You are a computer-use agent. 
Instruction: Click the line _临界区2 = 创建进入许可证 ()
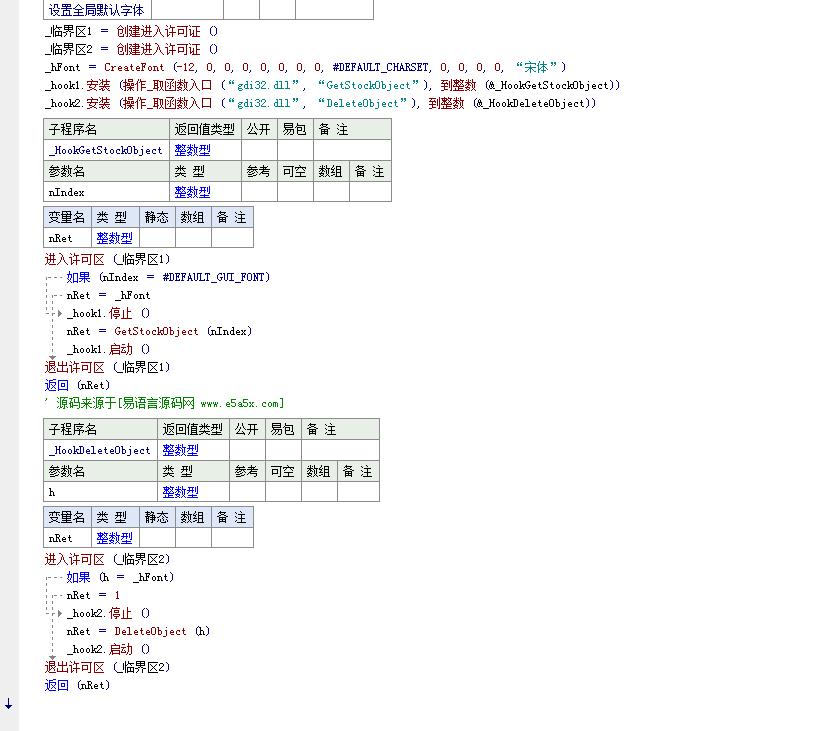[132, 50]
